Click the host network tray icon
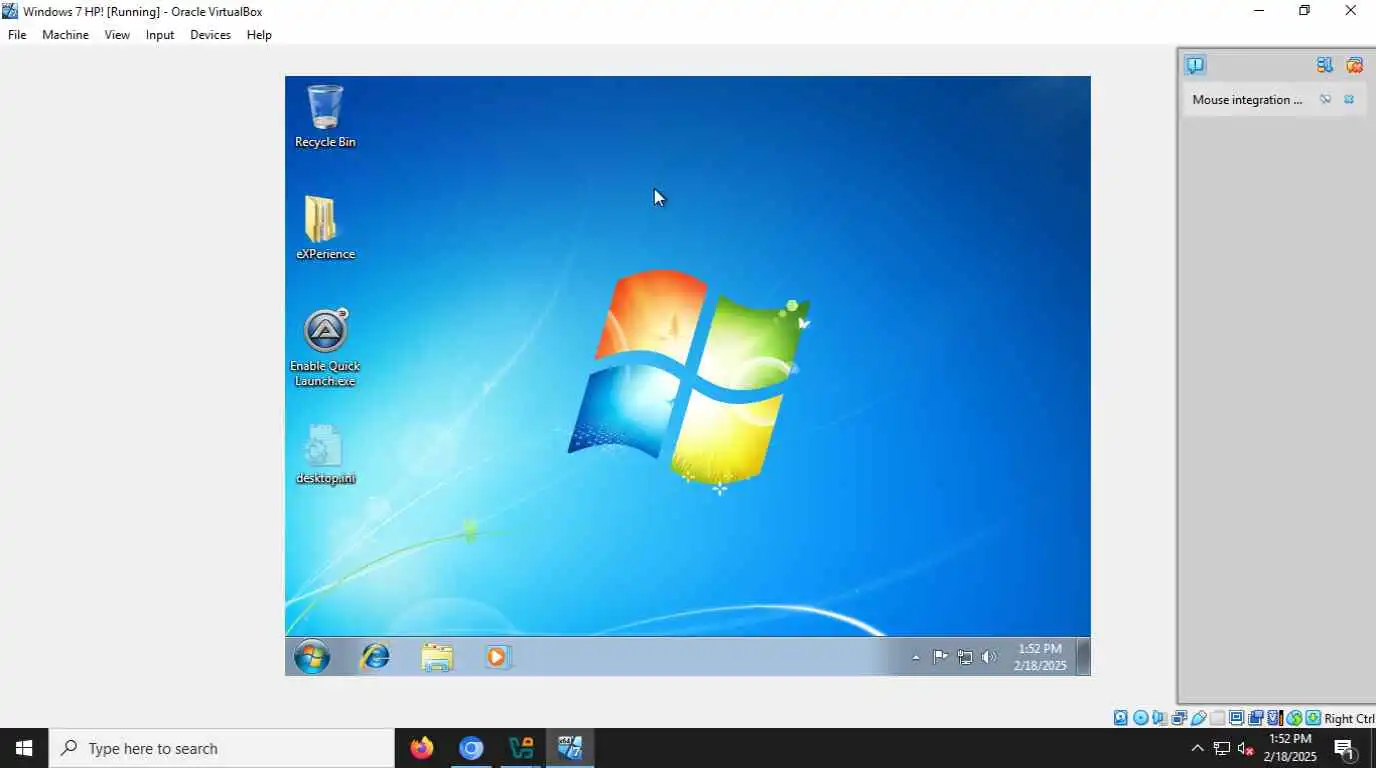The height and width of the screenshot is (768, 1376). pyautogui.click(x=1222, y=748)
